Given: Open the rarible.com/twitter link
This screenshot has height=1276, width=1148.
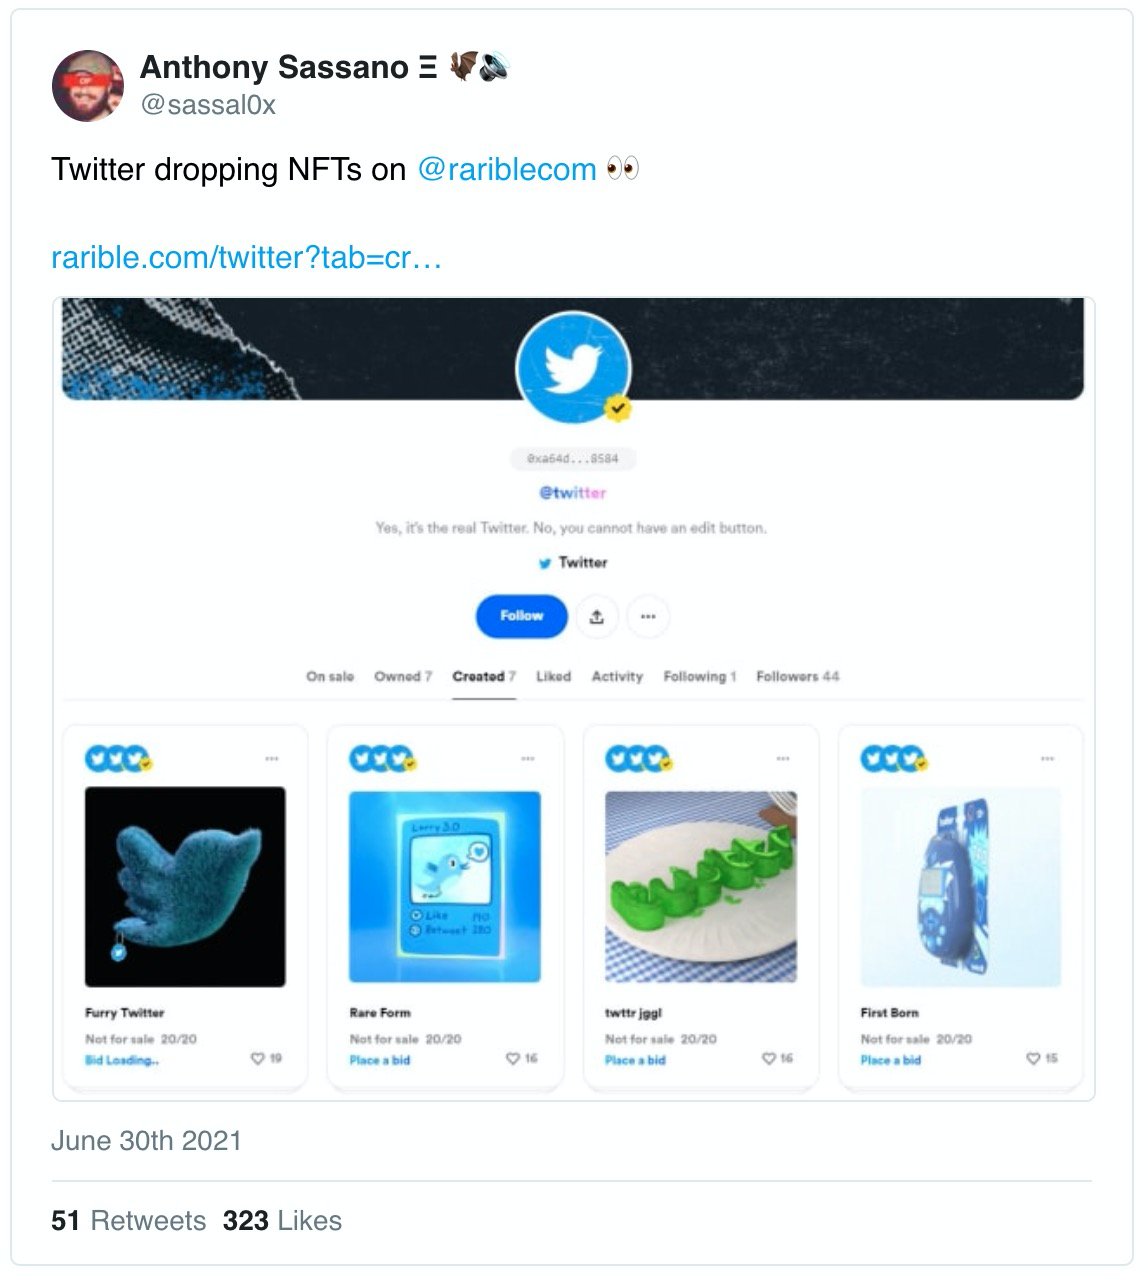Looking at the screenshot, I should point(246,258).
